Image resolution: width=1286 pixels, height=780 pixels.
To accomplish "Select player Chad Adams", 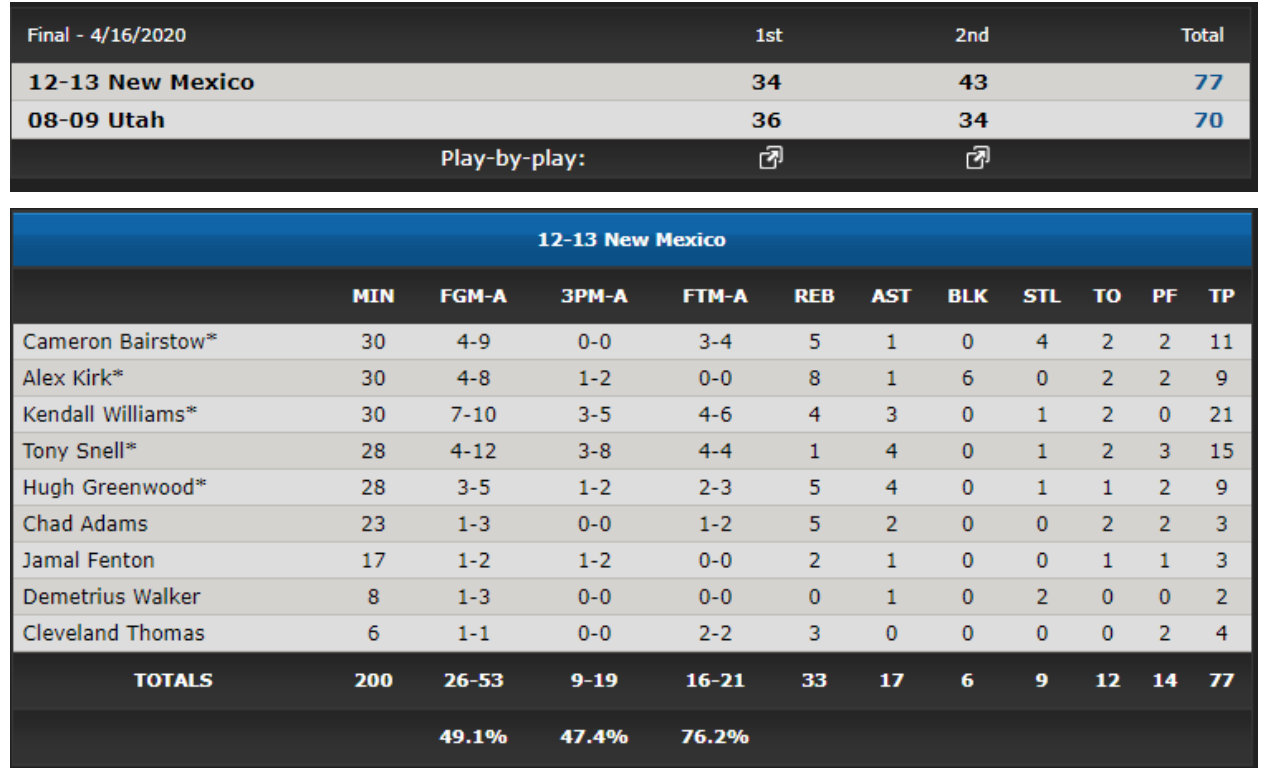I will 85,524.
